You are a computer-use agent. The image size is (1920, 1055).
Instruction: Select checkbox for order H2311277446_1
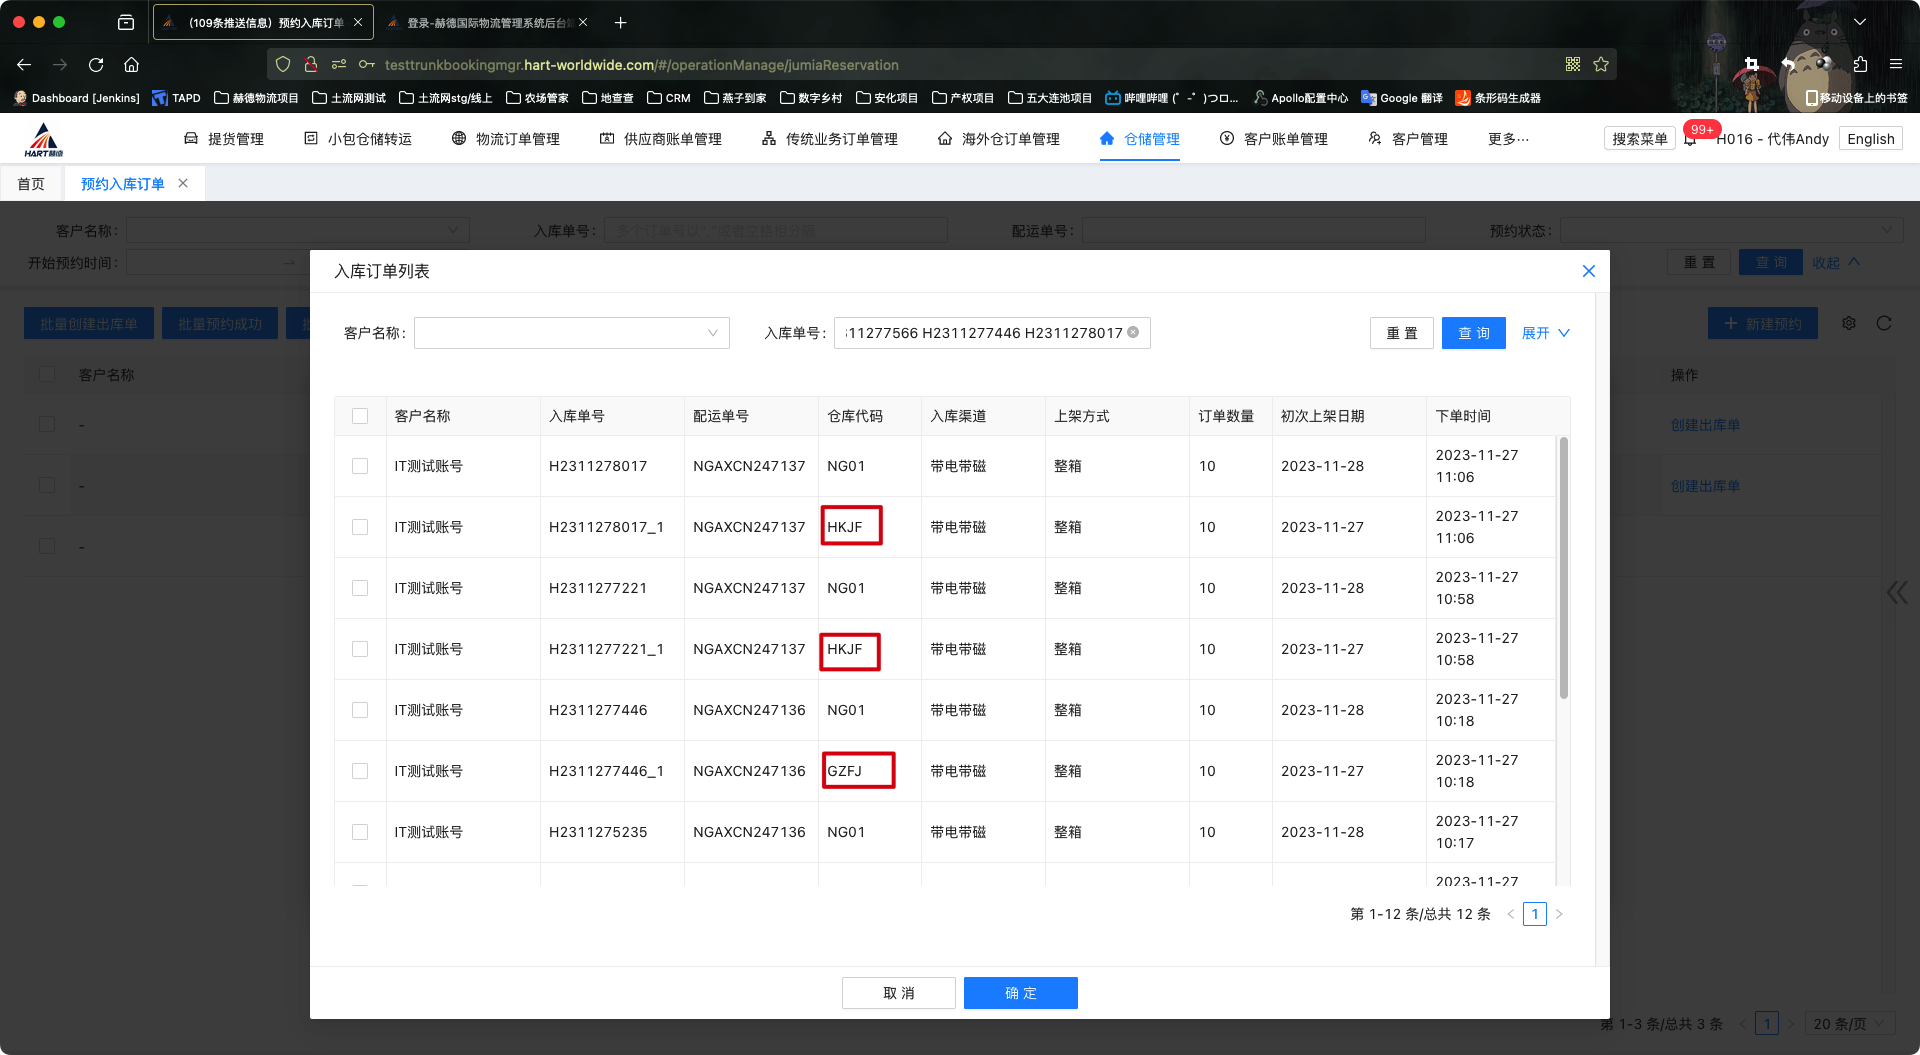(360, 771)
